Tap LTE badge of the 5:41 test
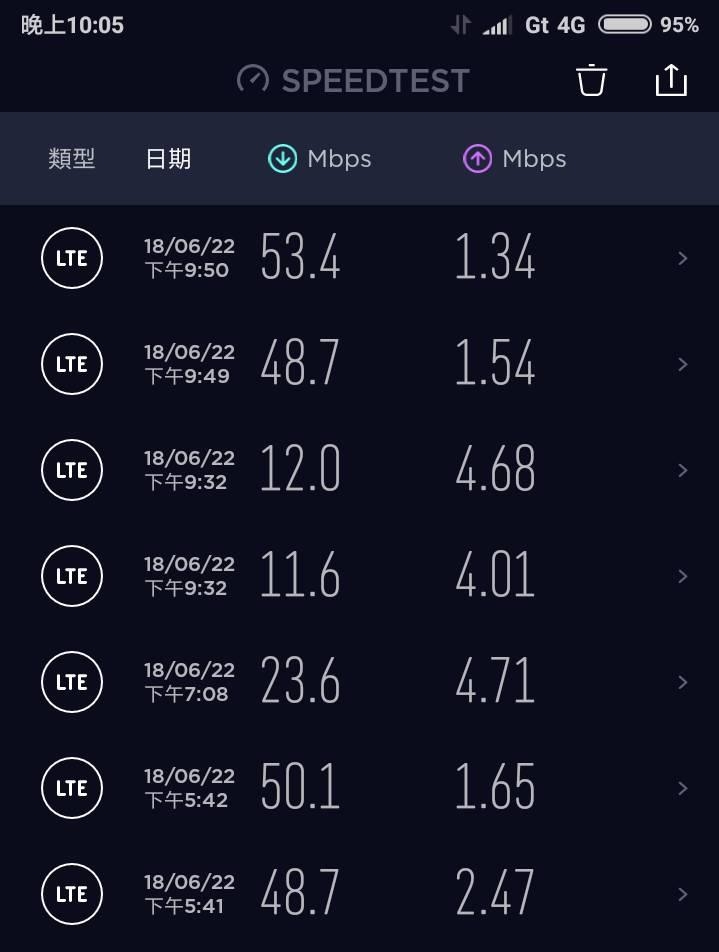 coord(72,894)
